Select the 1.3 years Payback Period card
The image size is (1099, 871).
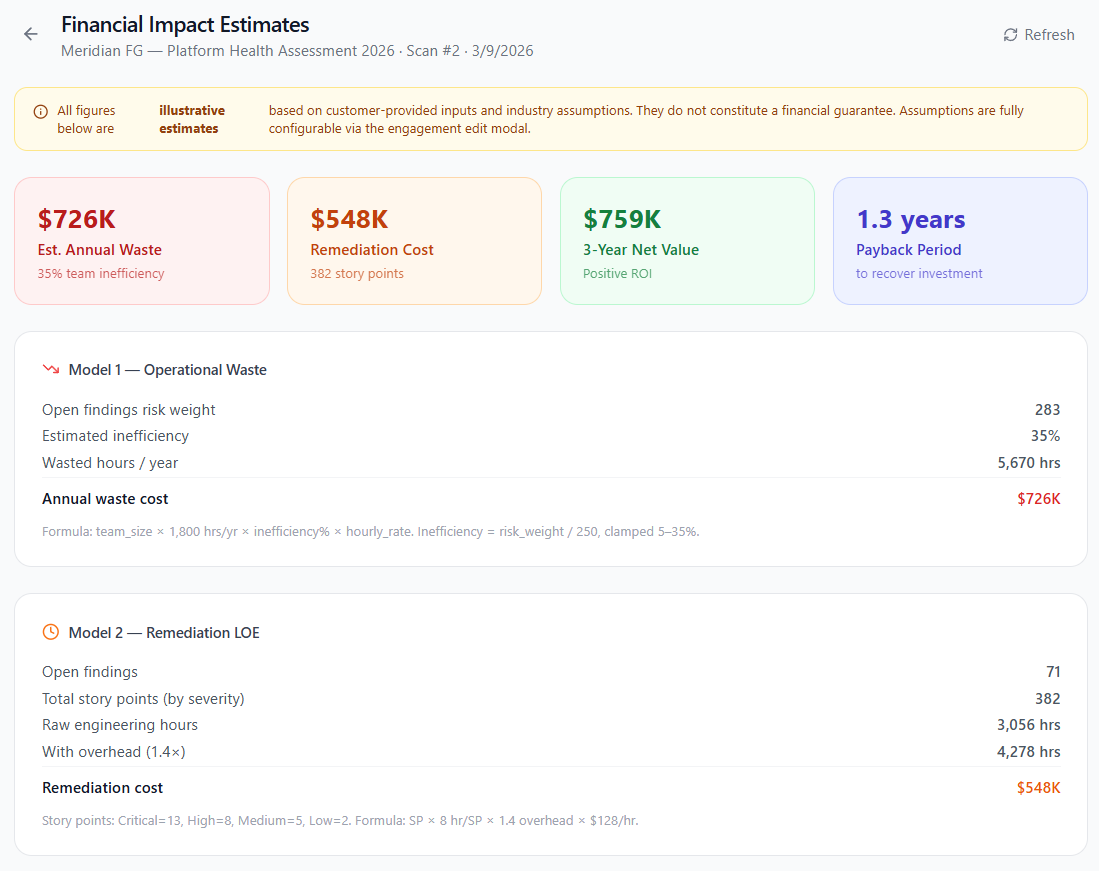(960, 241)
